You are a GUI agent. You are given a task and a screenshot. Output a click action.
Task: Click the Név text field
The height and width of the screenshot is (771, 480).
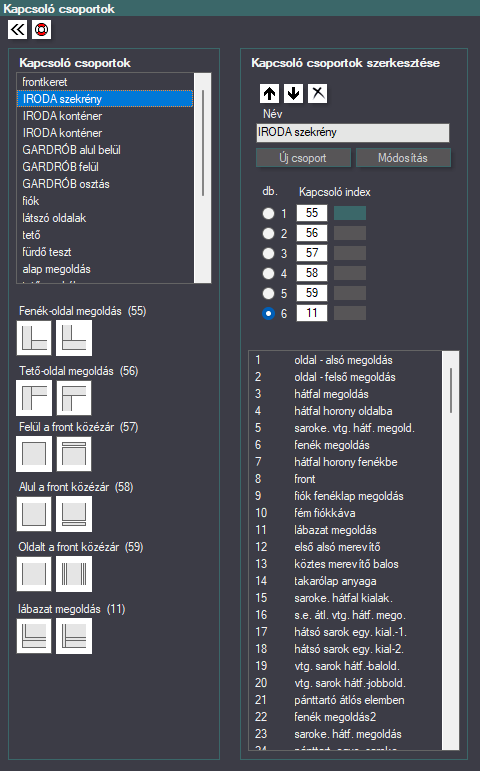tap(353, 132)
